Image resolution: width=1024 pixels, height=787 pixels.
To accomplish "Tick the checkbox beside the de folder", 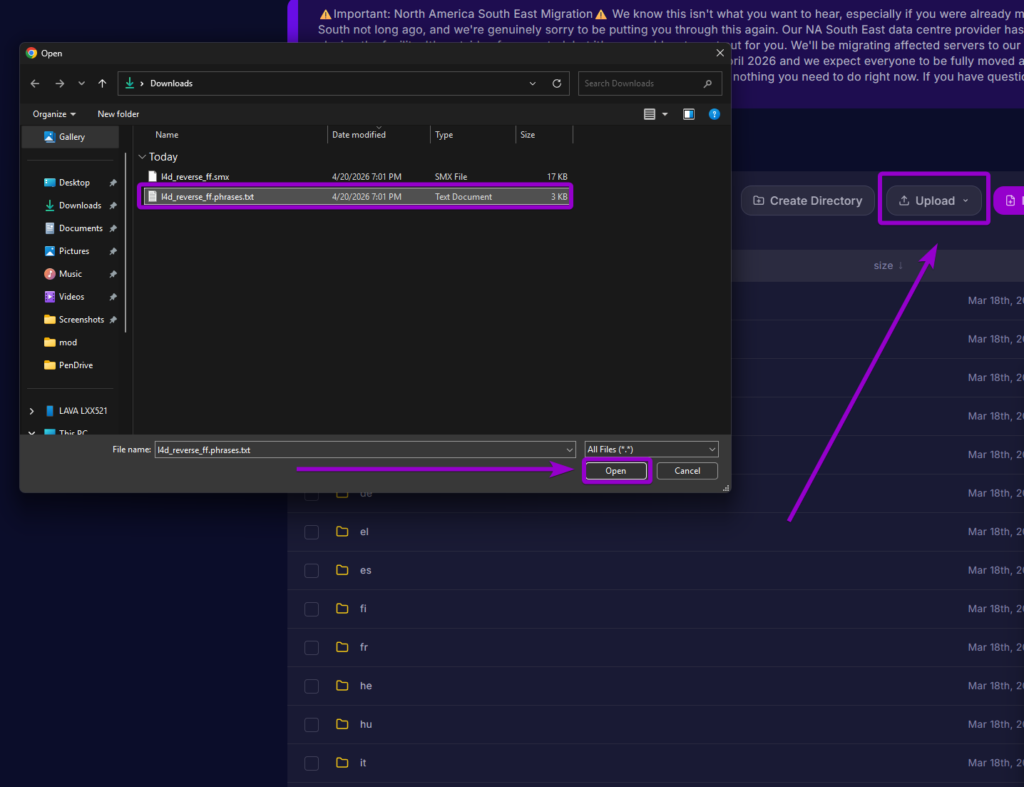I will coord(311,493).
